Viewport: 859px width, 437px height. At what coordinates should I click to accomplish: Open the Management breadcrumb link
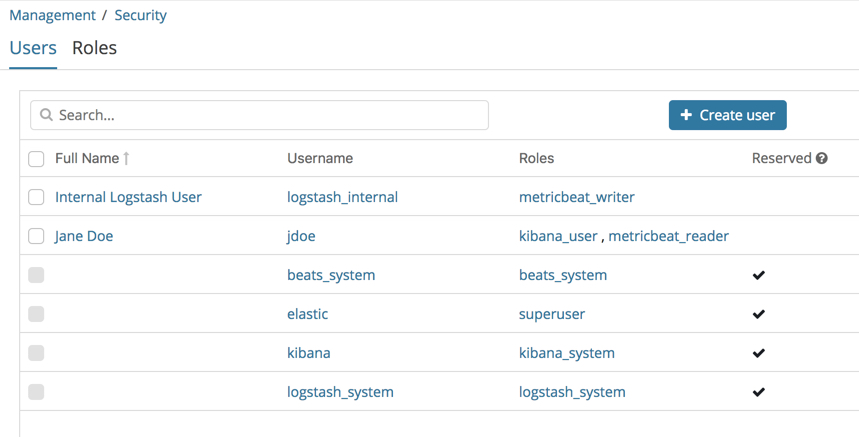(52, 16)
